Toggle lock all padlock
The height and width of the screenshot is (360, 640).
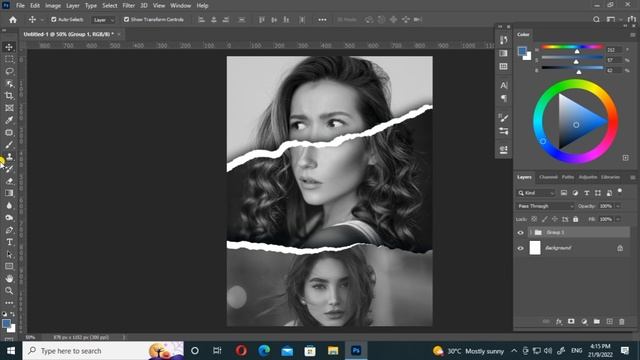pyautogui.click(x=576, y=219)
